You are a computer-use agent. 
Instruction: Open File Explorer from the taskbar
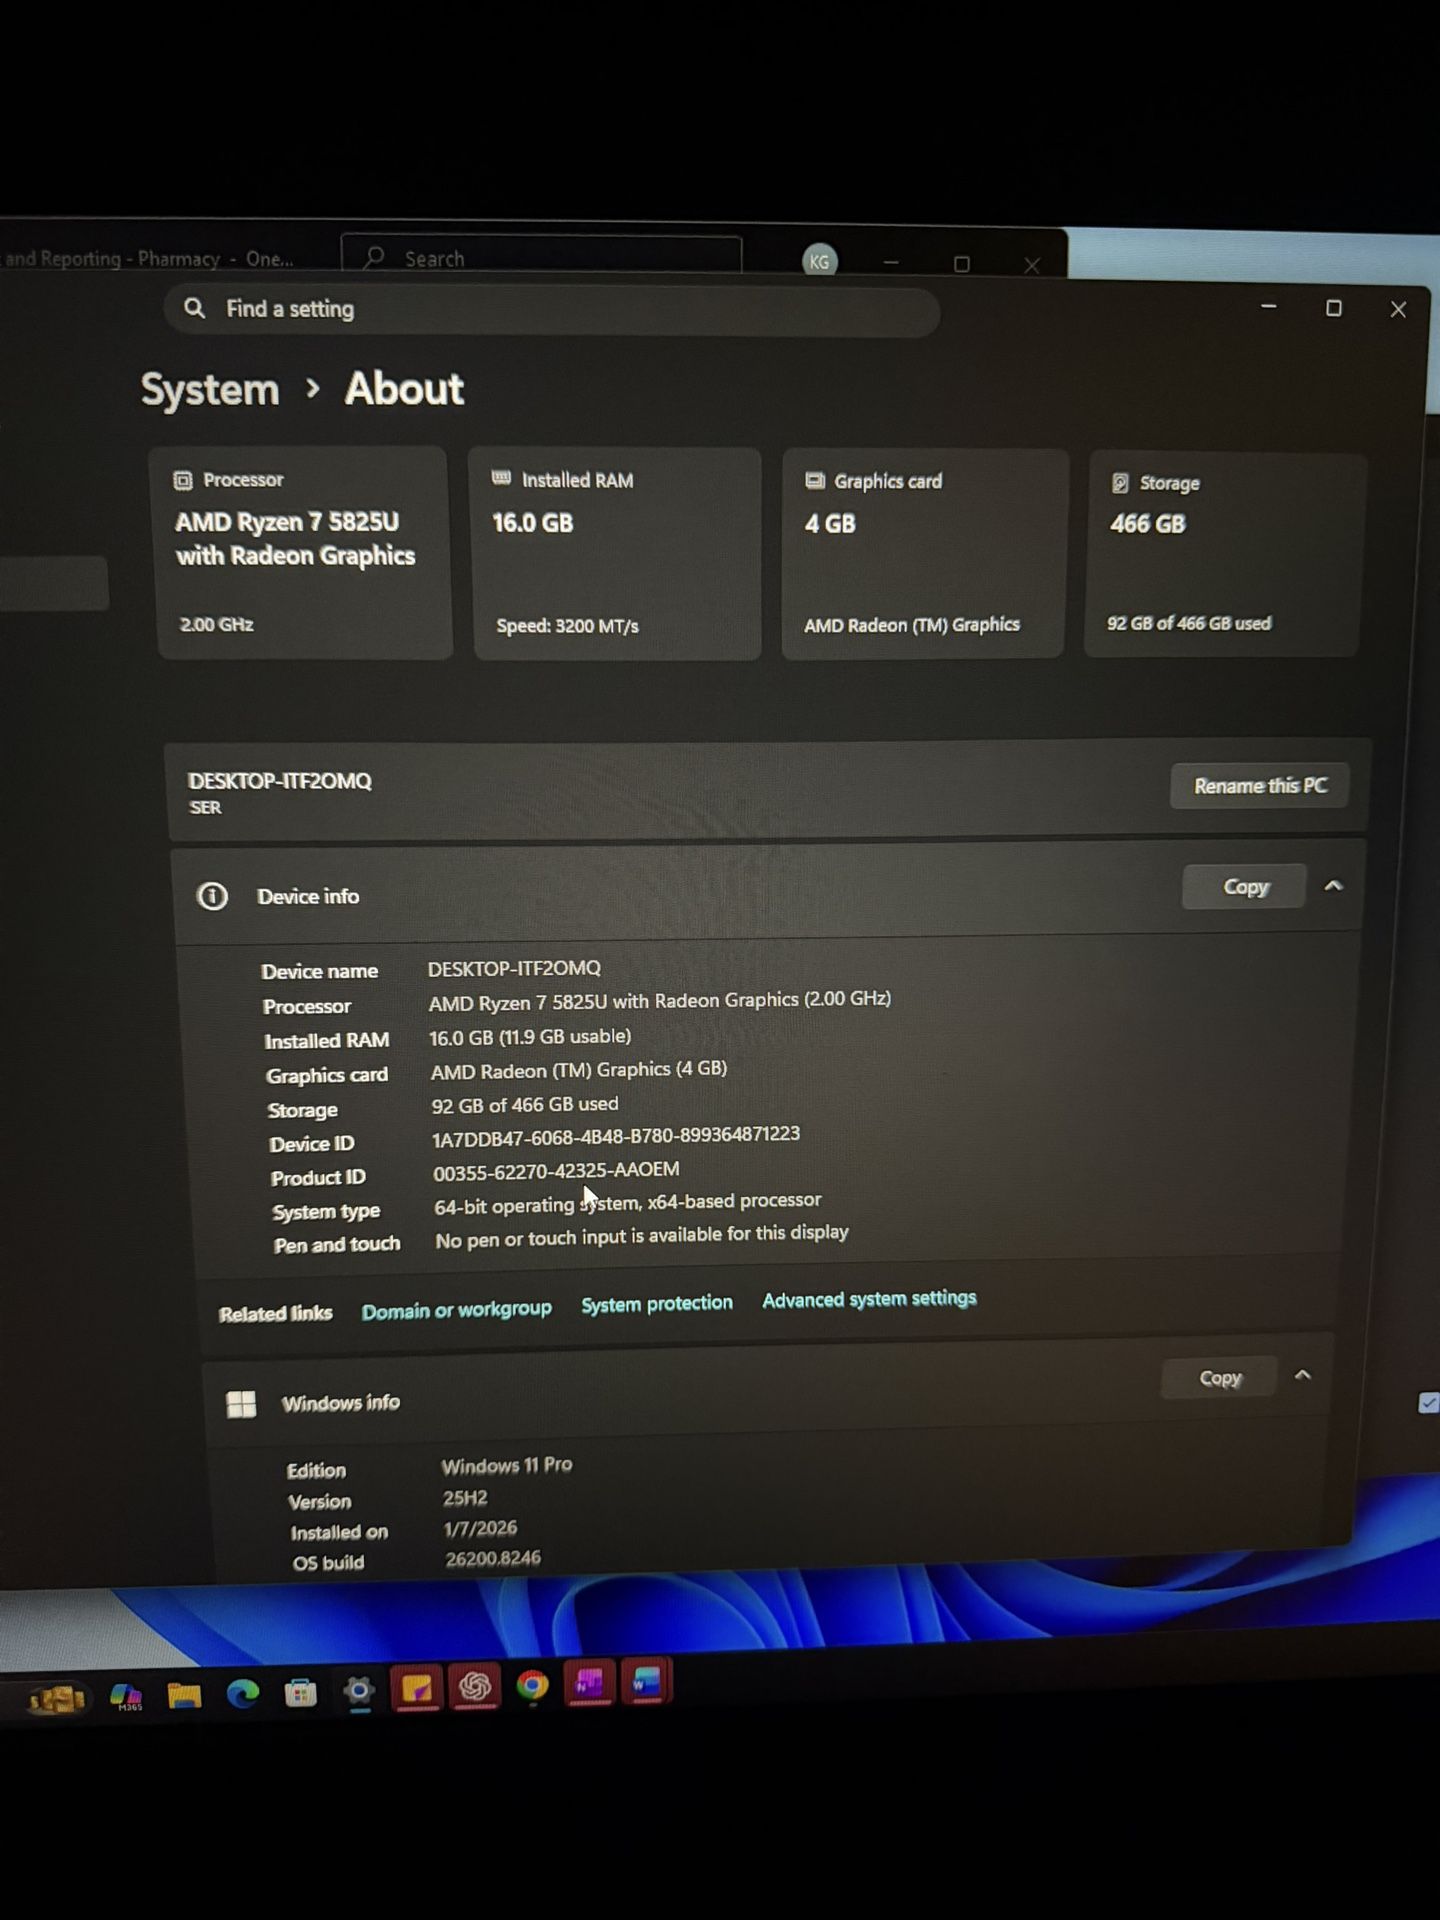tap(184, 1695)
